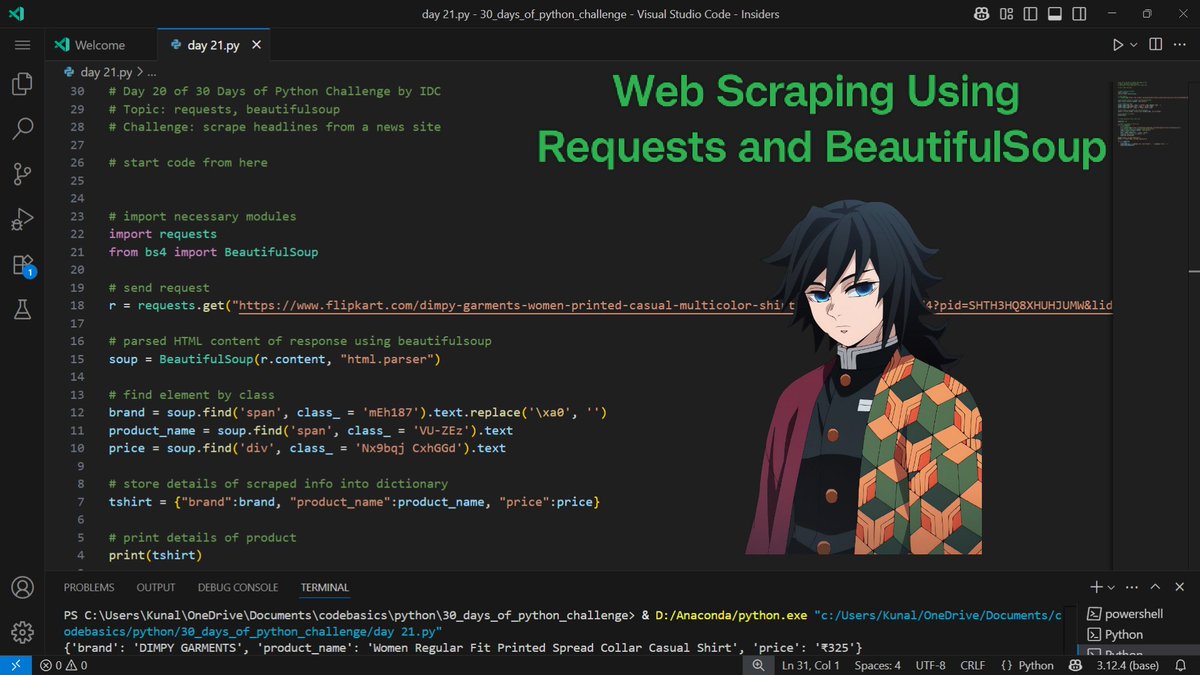Change end of line sequence CRLF
1200x675 pixels.
973,665
